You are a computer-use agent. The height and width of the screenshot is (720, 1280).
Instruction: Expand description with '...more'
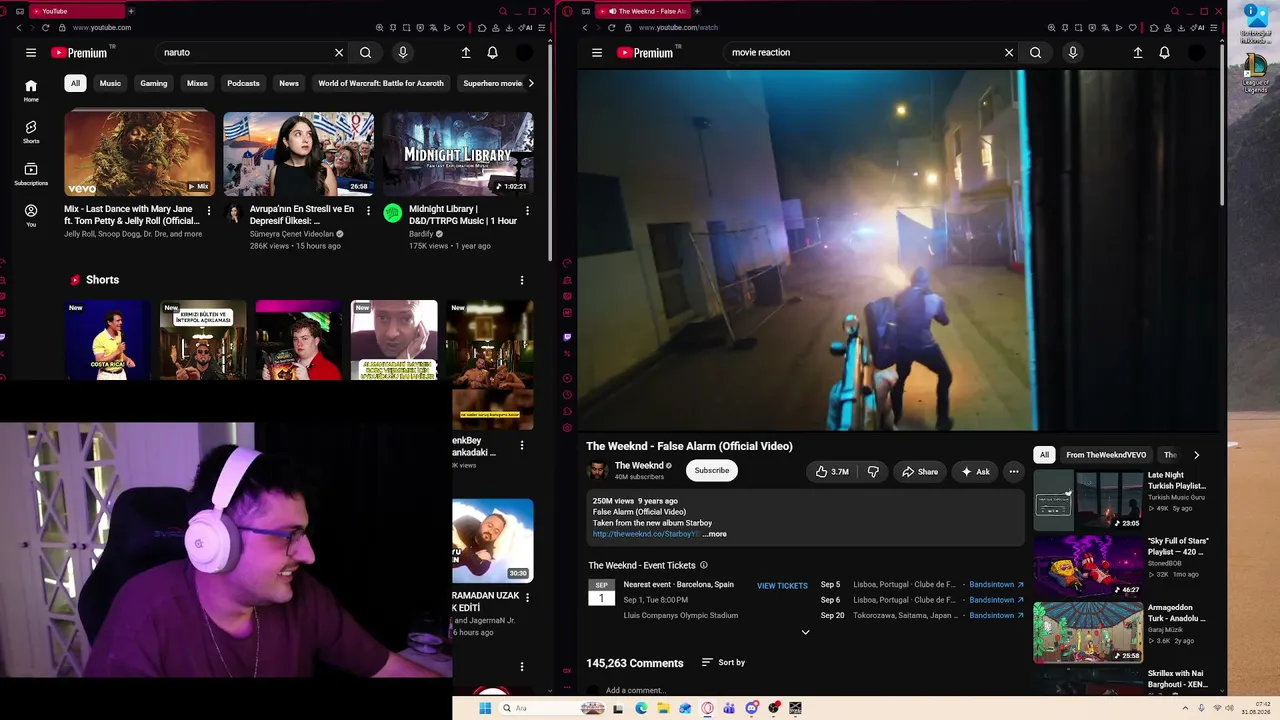pos(715,534)
